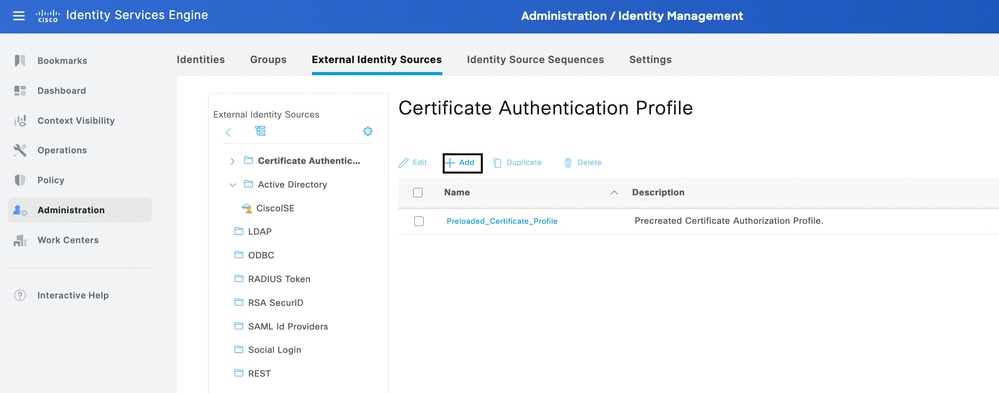Sort by Name column arrow
This screenshot has height=393, width=999.
(x=614, y=192)
